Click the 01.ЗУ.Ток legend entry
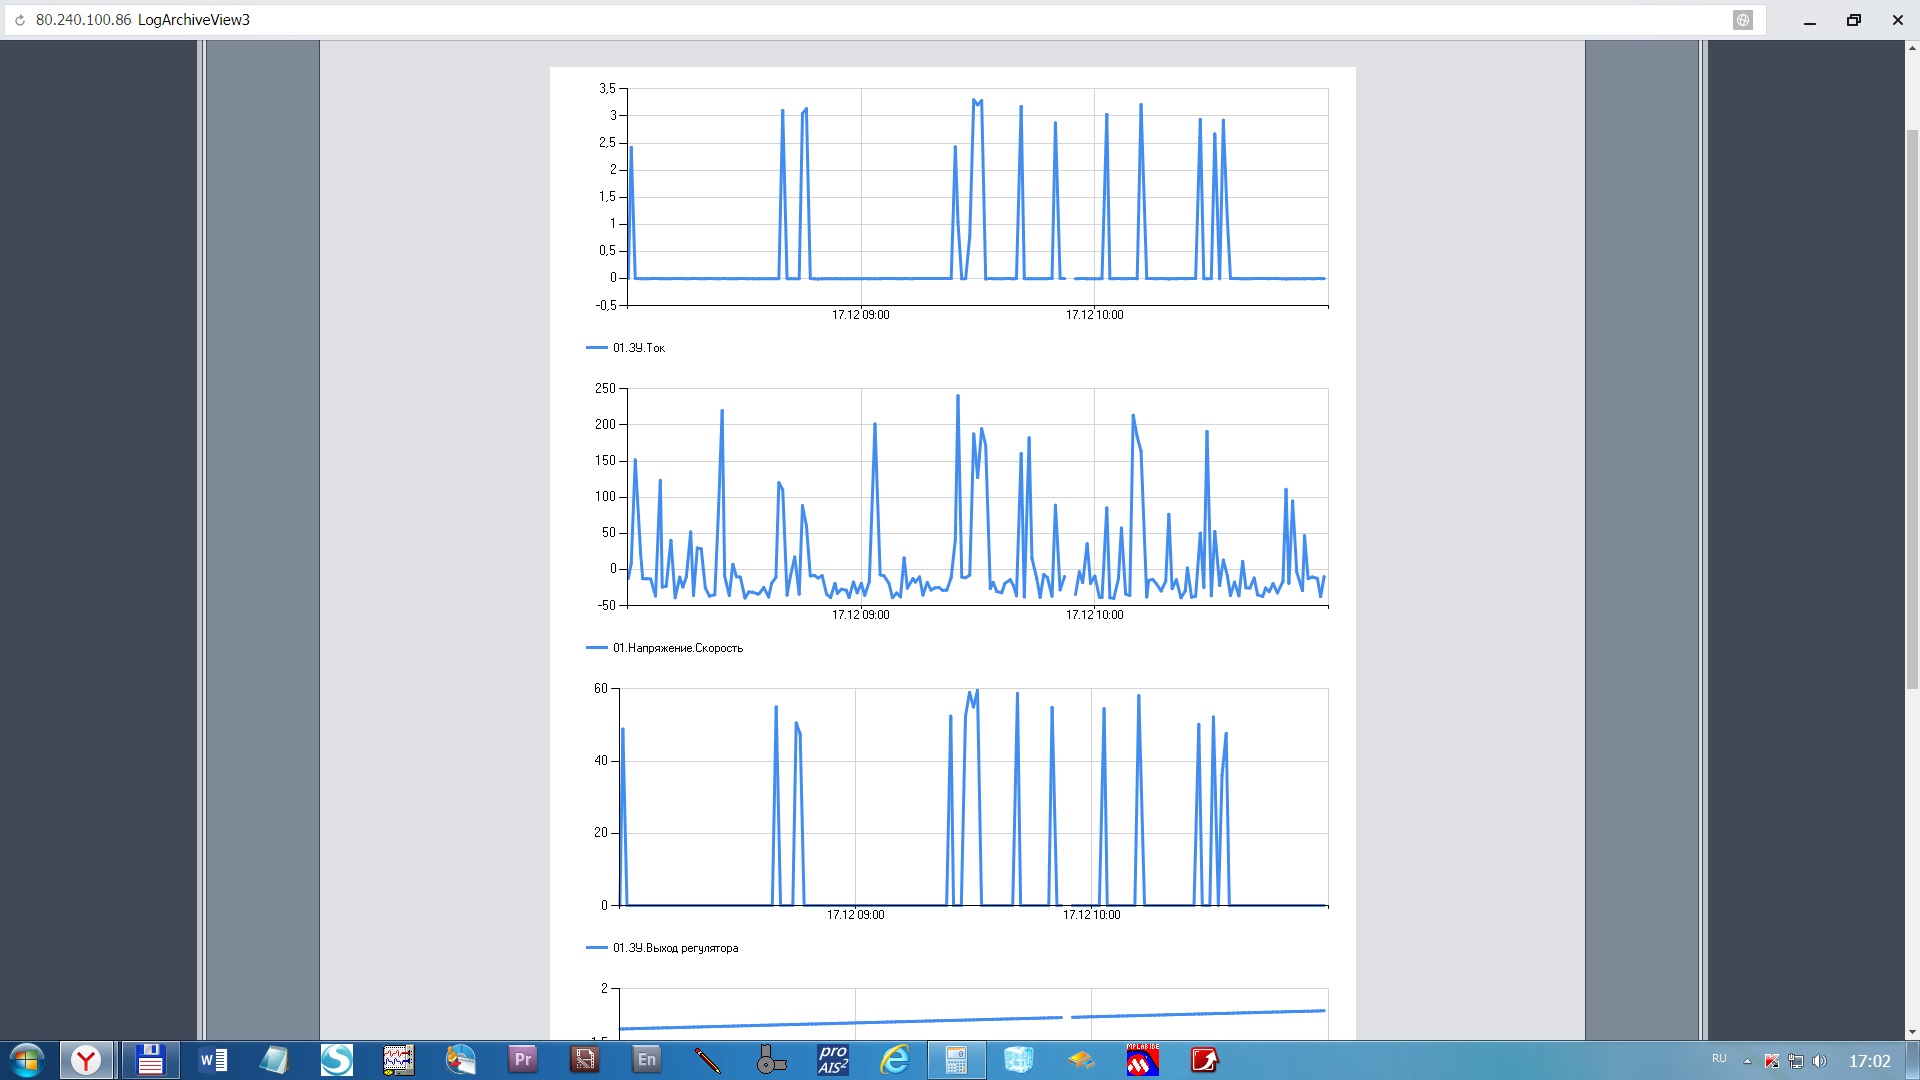Viewport: 1920px width, 1080px height. [x=638, y=348]
